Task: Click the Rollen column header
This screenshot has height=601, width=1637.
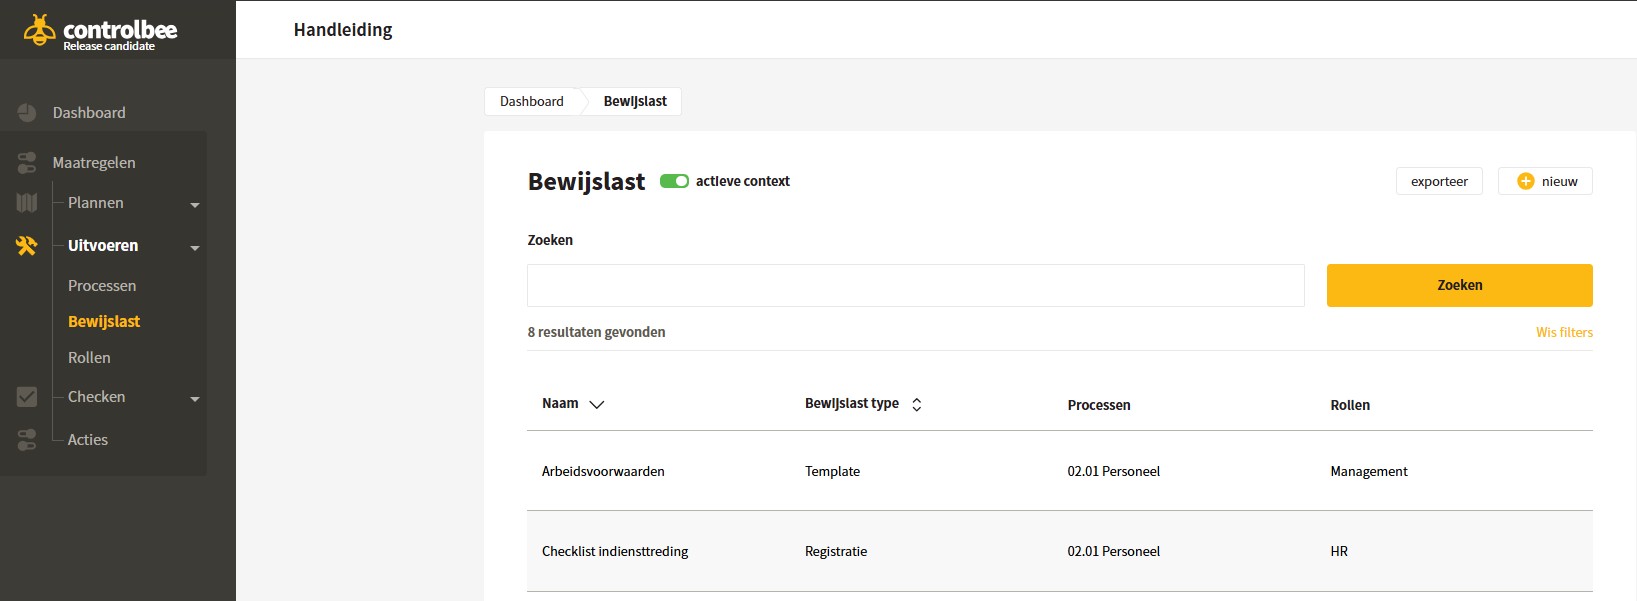Action: (x=1350, y=405)
